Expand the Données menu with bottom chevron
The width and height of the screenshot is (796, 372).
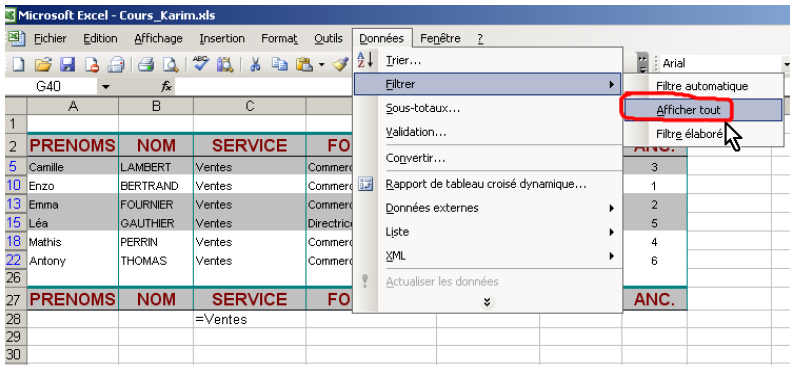click(487, 302)
